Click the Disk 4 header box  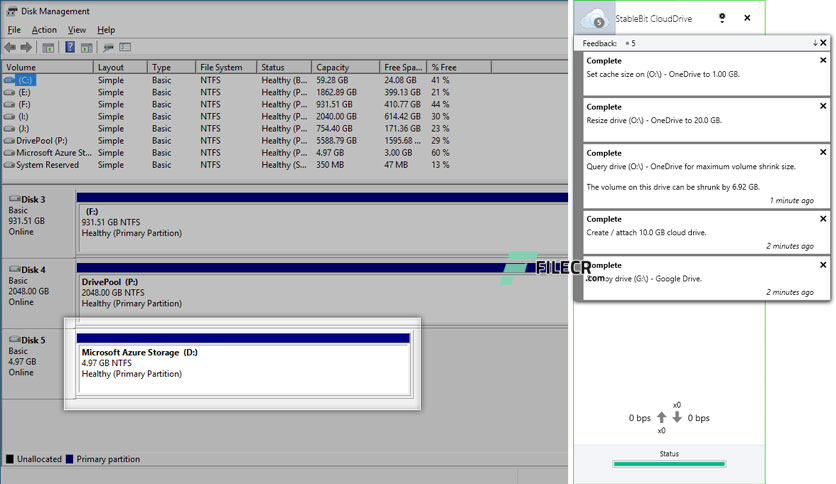pos(38,292)
